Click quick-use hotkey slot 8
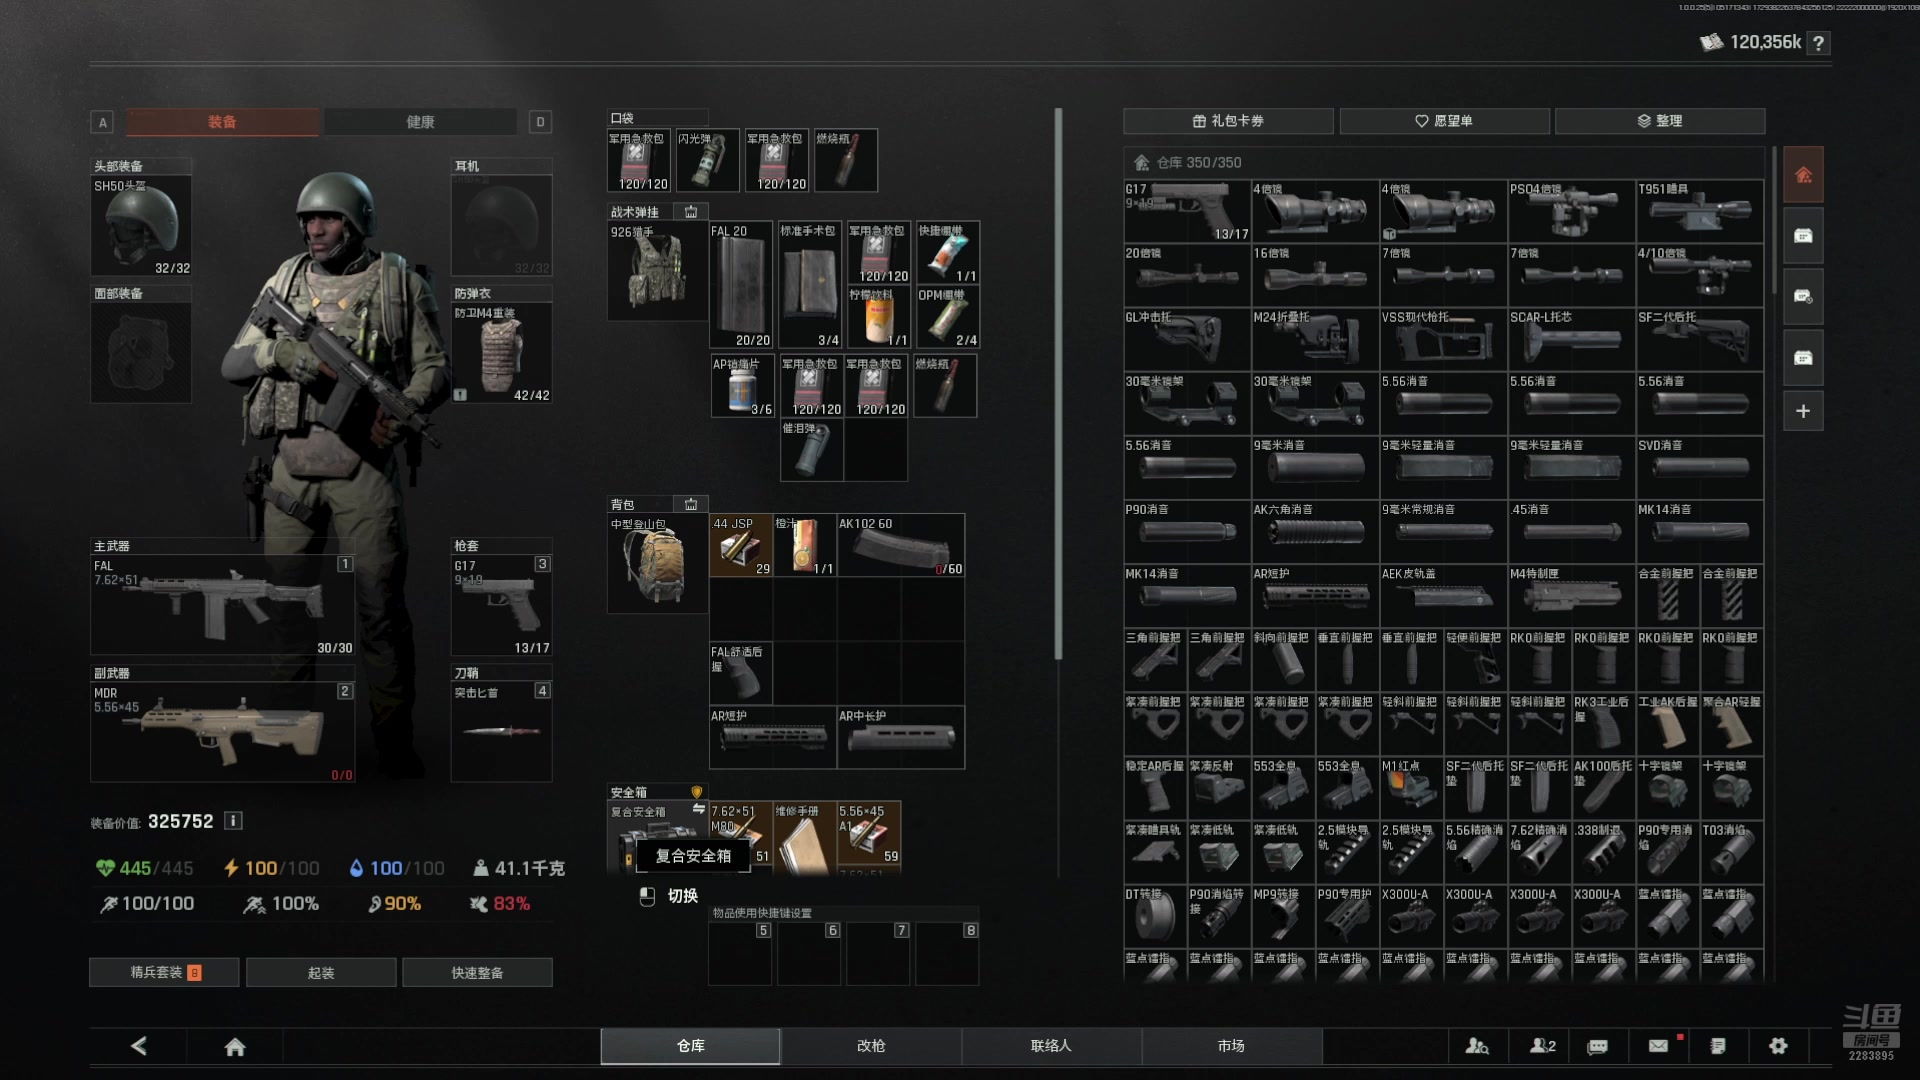The width and height of the screenshot is (1920, 1080). (947, 953)
